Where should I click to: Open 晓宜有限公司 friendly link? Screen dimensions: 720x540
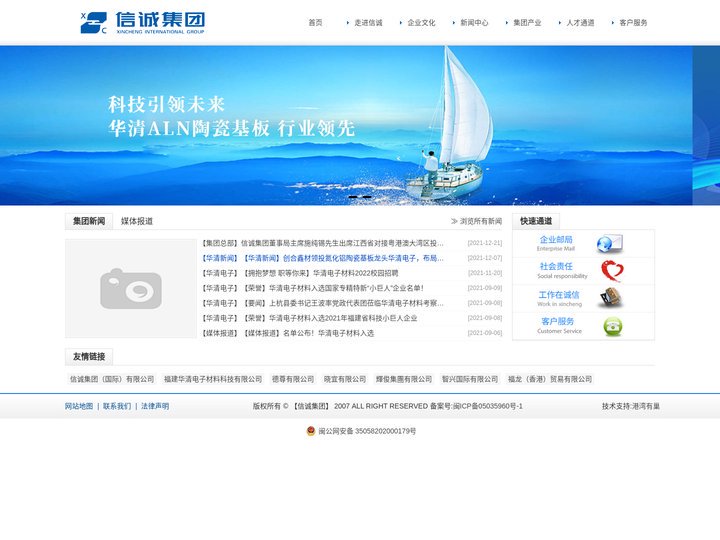(x=345, y=379)
